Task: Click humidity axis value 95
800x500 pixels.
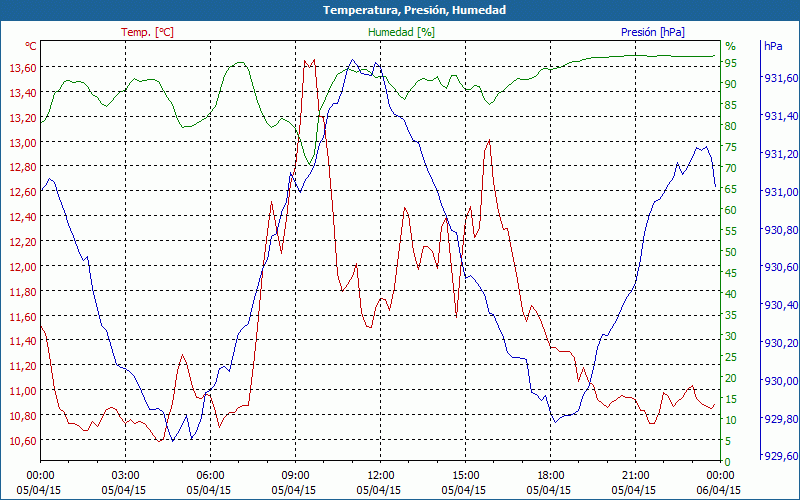Action: [731, 63]
